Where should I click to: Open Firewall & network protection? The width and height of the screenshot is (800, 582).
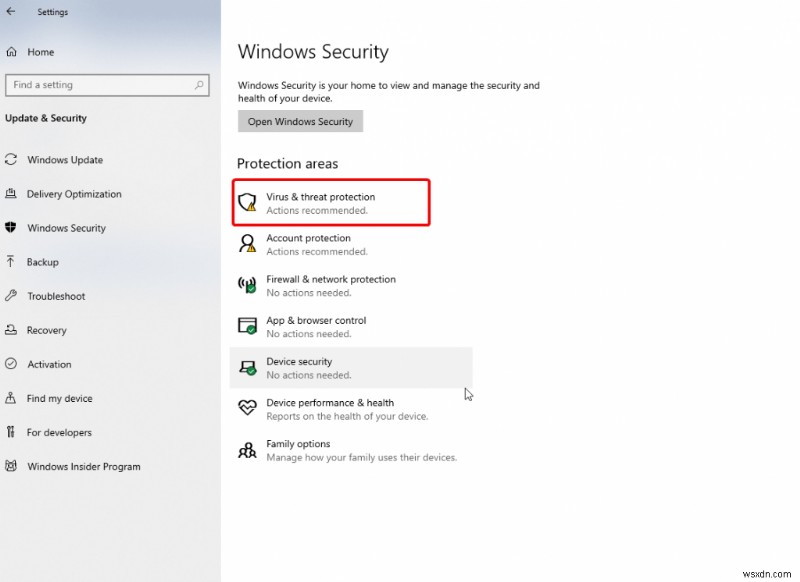click(x=330, y=284)
